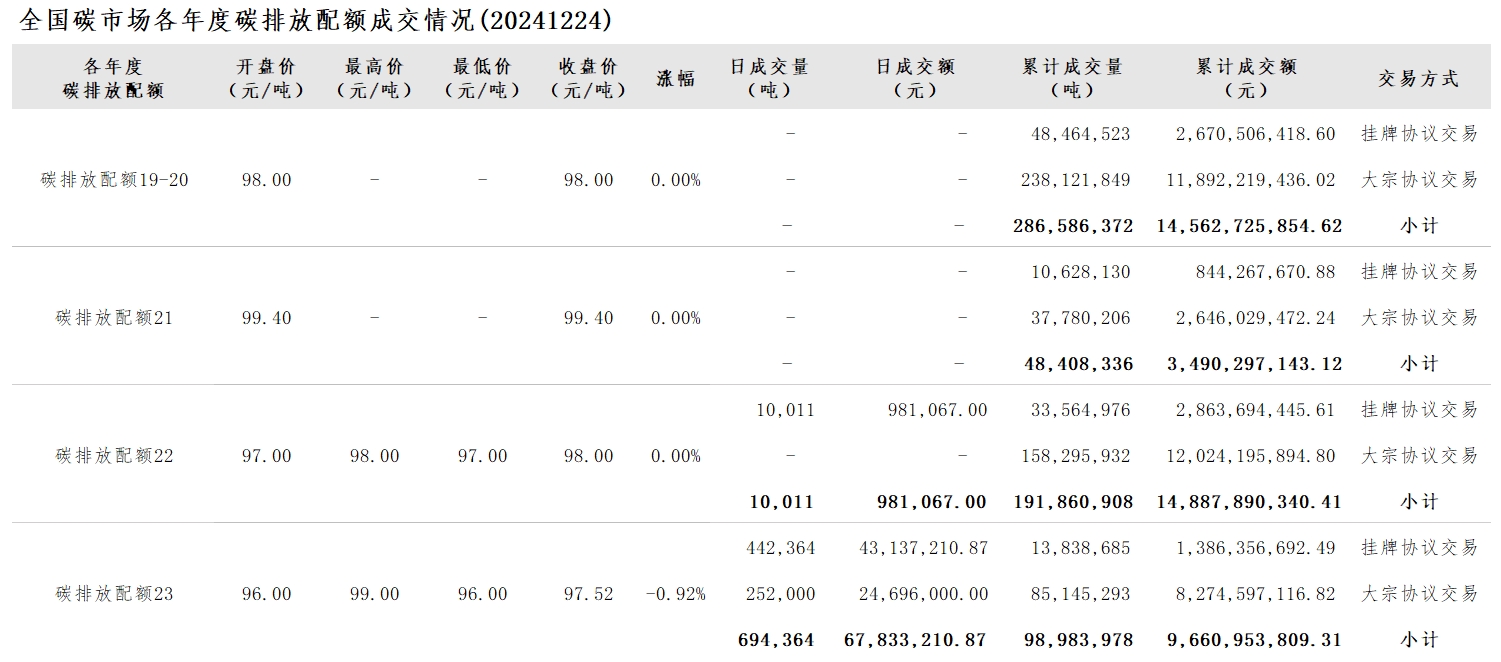Click the 累计成交额 column header
This screenshot has width=1501, height=662.
pyautogui.click(x=1246, y=79)
